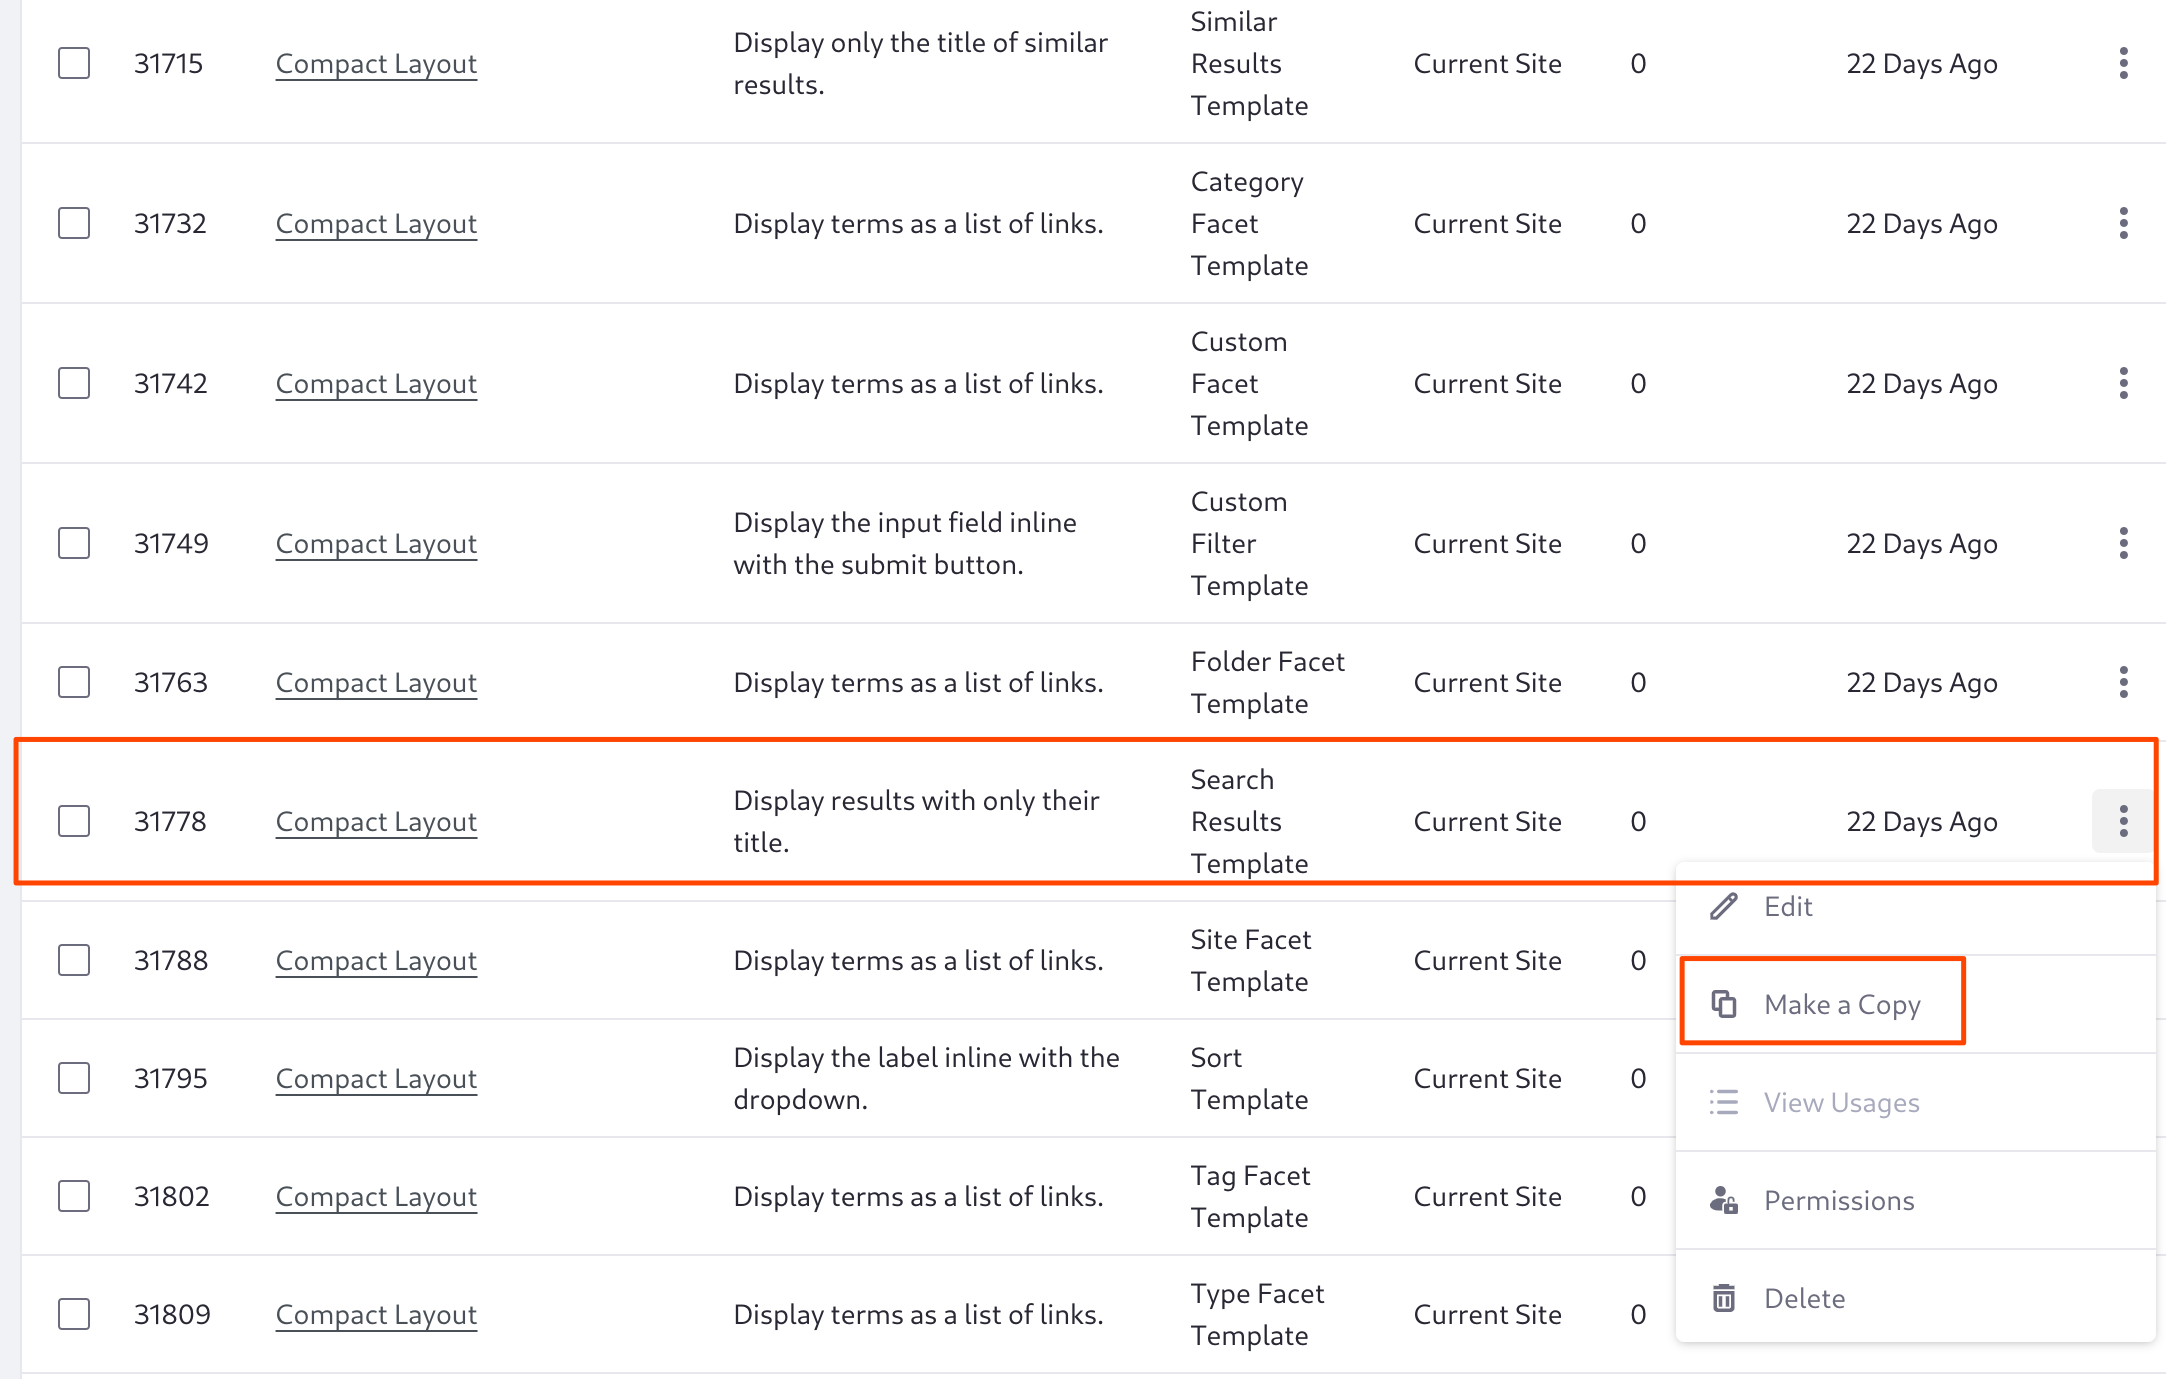
Task: Open actions menu for row 31742
Action: (x=2123, y=383)
